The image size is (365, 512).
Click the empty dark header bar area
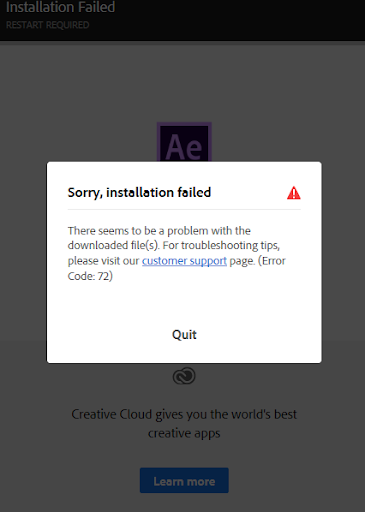[x=240, y=20]
